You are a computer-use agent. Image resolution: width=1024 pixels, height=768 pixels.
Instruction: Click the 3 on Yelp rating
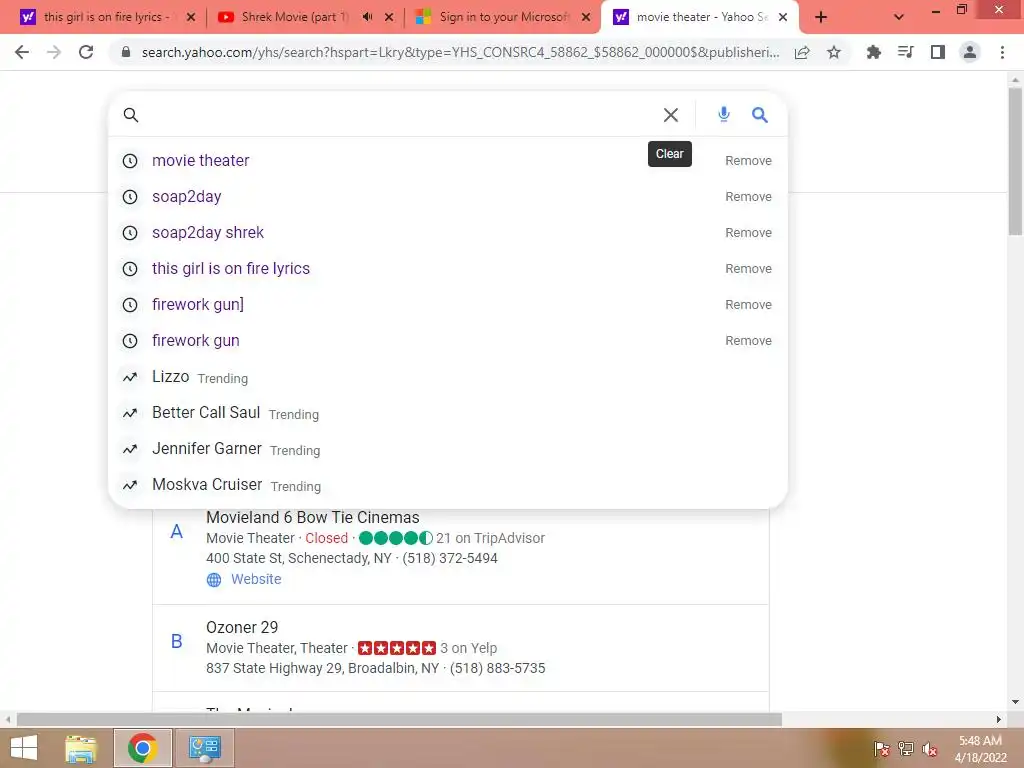click(468, 648)
